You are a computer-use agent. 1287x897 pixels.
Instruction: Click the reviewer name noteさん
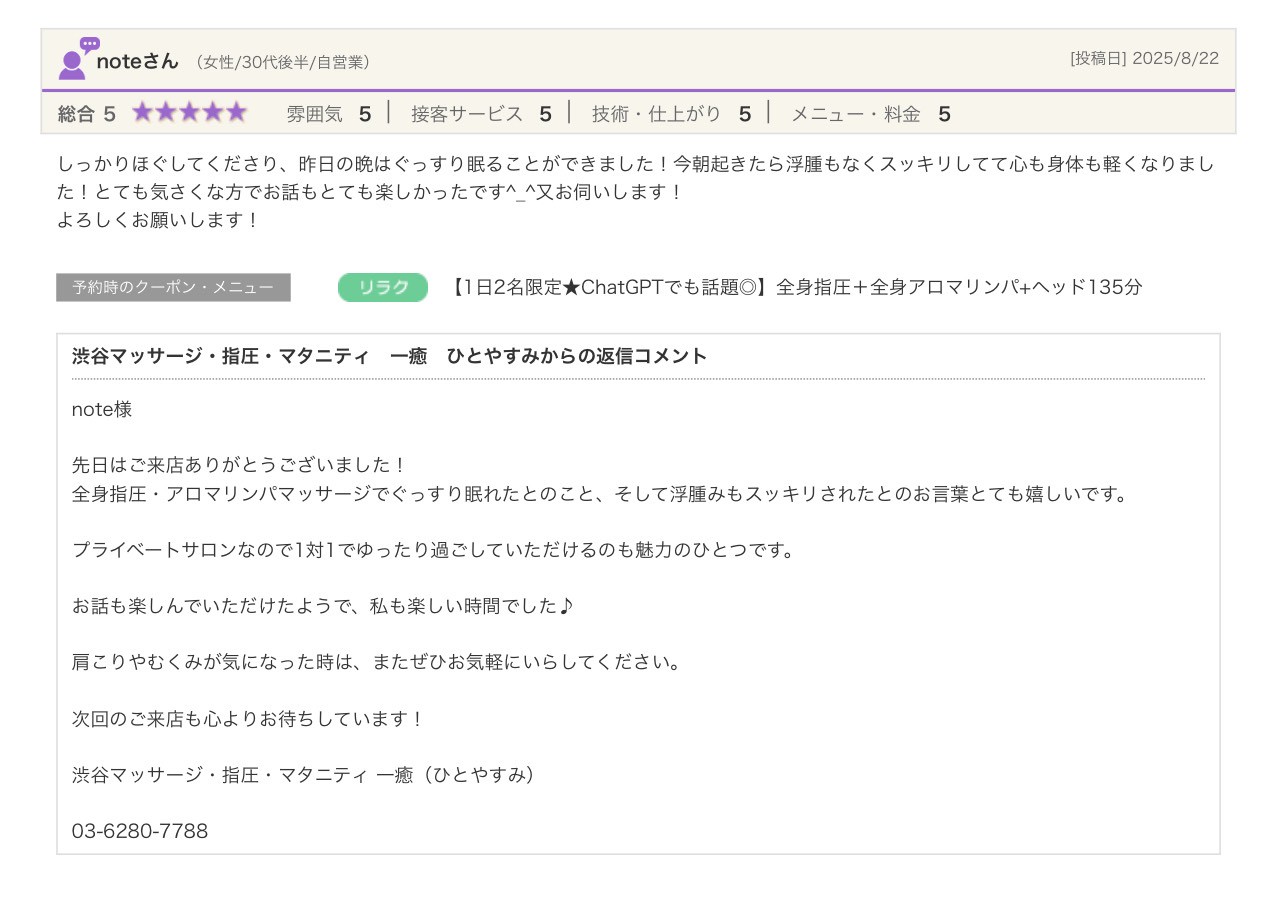click(137, 61)
